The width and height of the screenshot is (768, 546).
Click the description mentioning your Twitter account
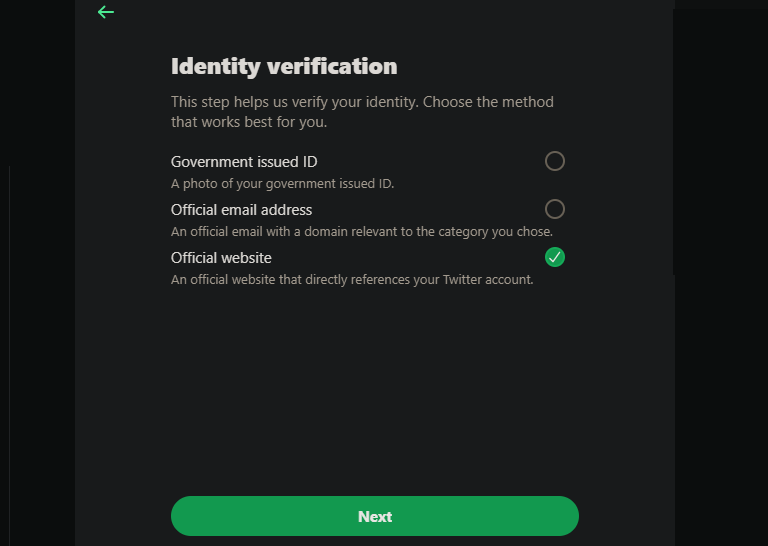[x=352, y=280]
